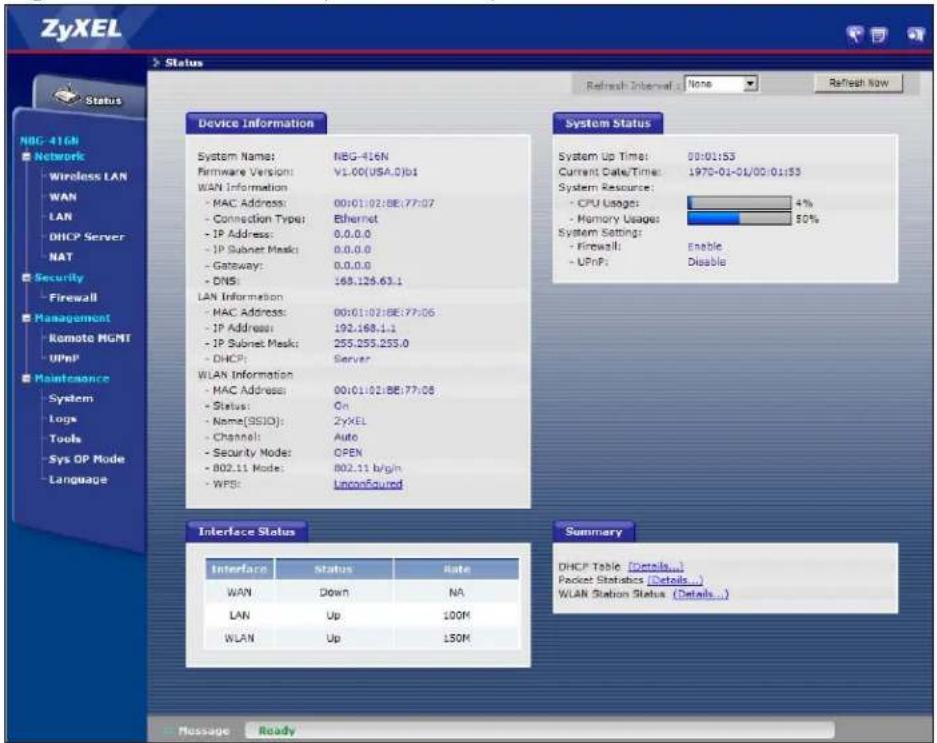This screenshot has width=937, height=743.
Task: Go to DHCP Server page
Action: pos(87,237)
